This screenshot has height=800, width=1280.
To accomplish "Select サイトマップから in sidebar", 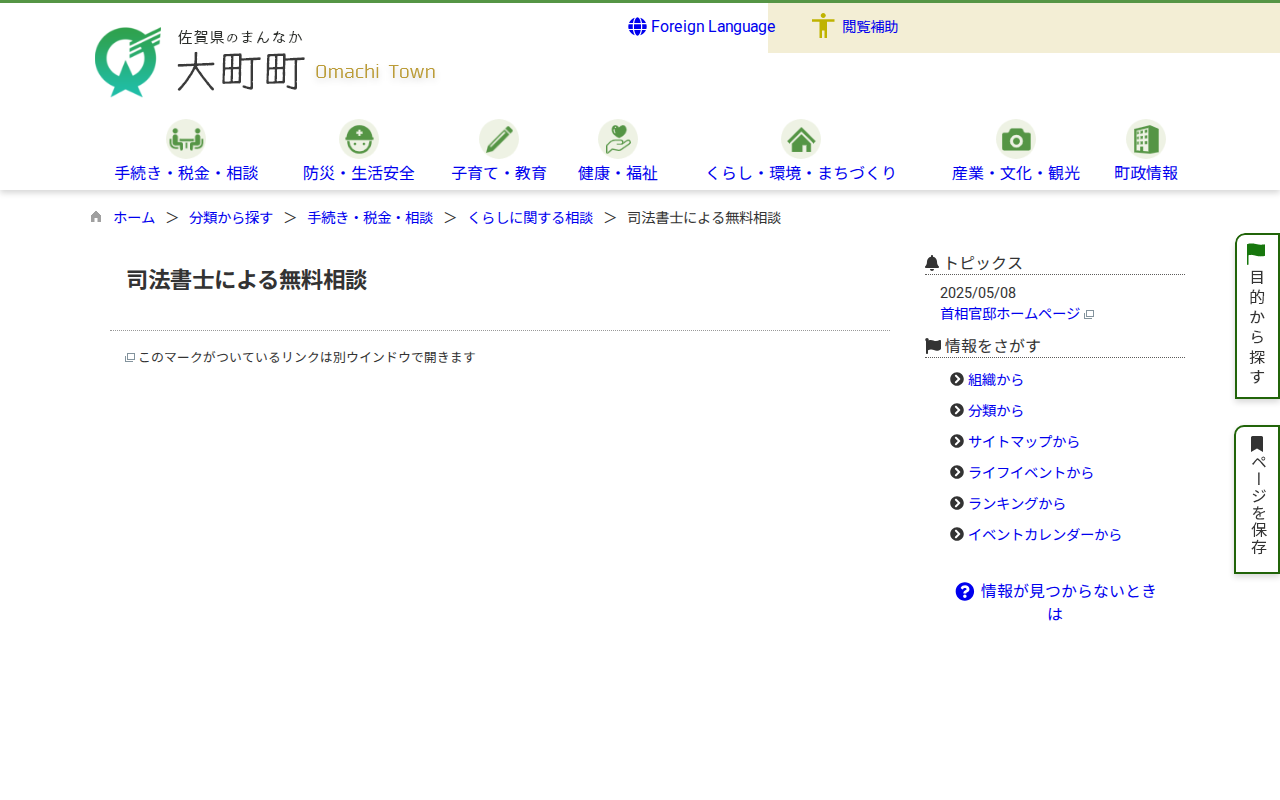I will [x=1023, y=441].
